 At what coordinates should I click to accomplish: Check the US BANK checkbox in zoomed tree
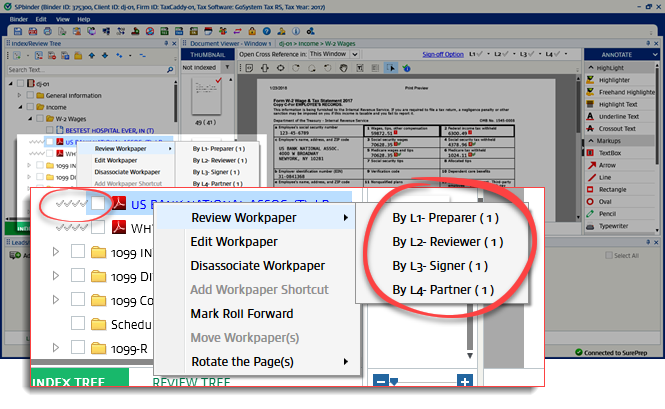click(x=98, y=203)
